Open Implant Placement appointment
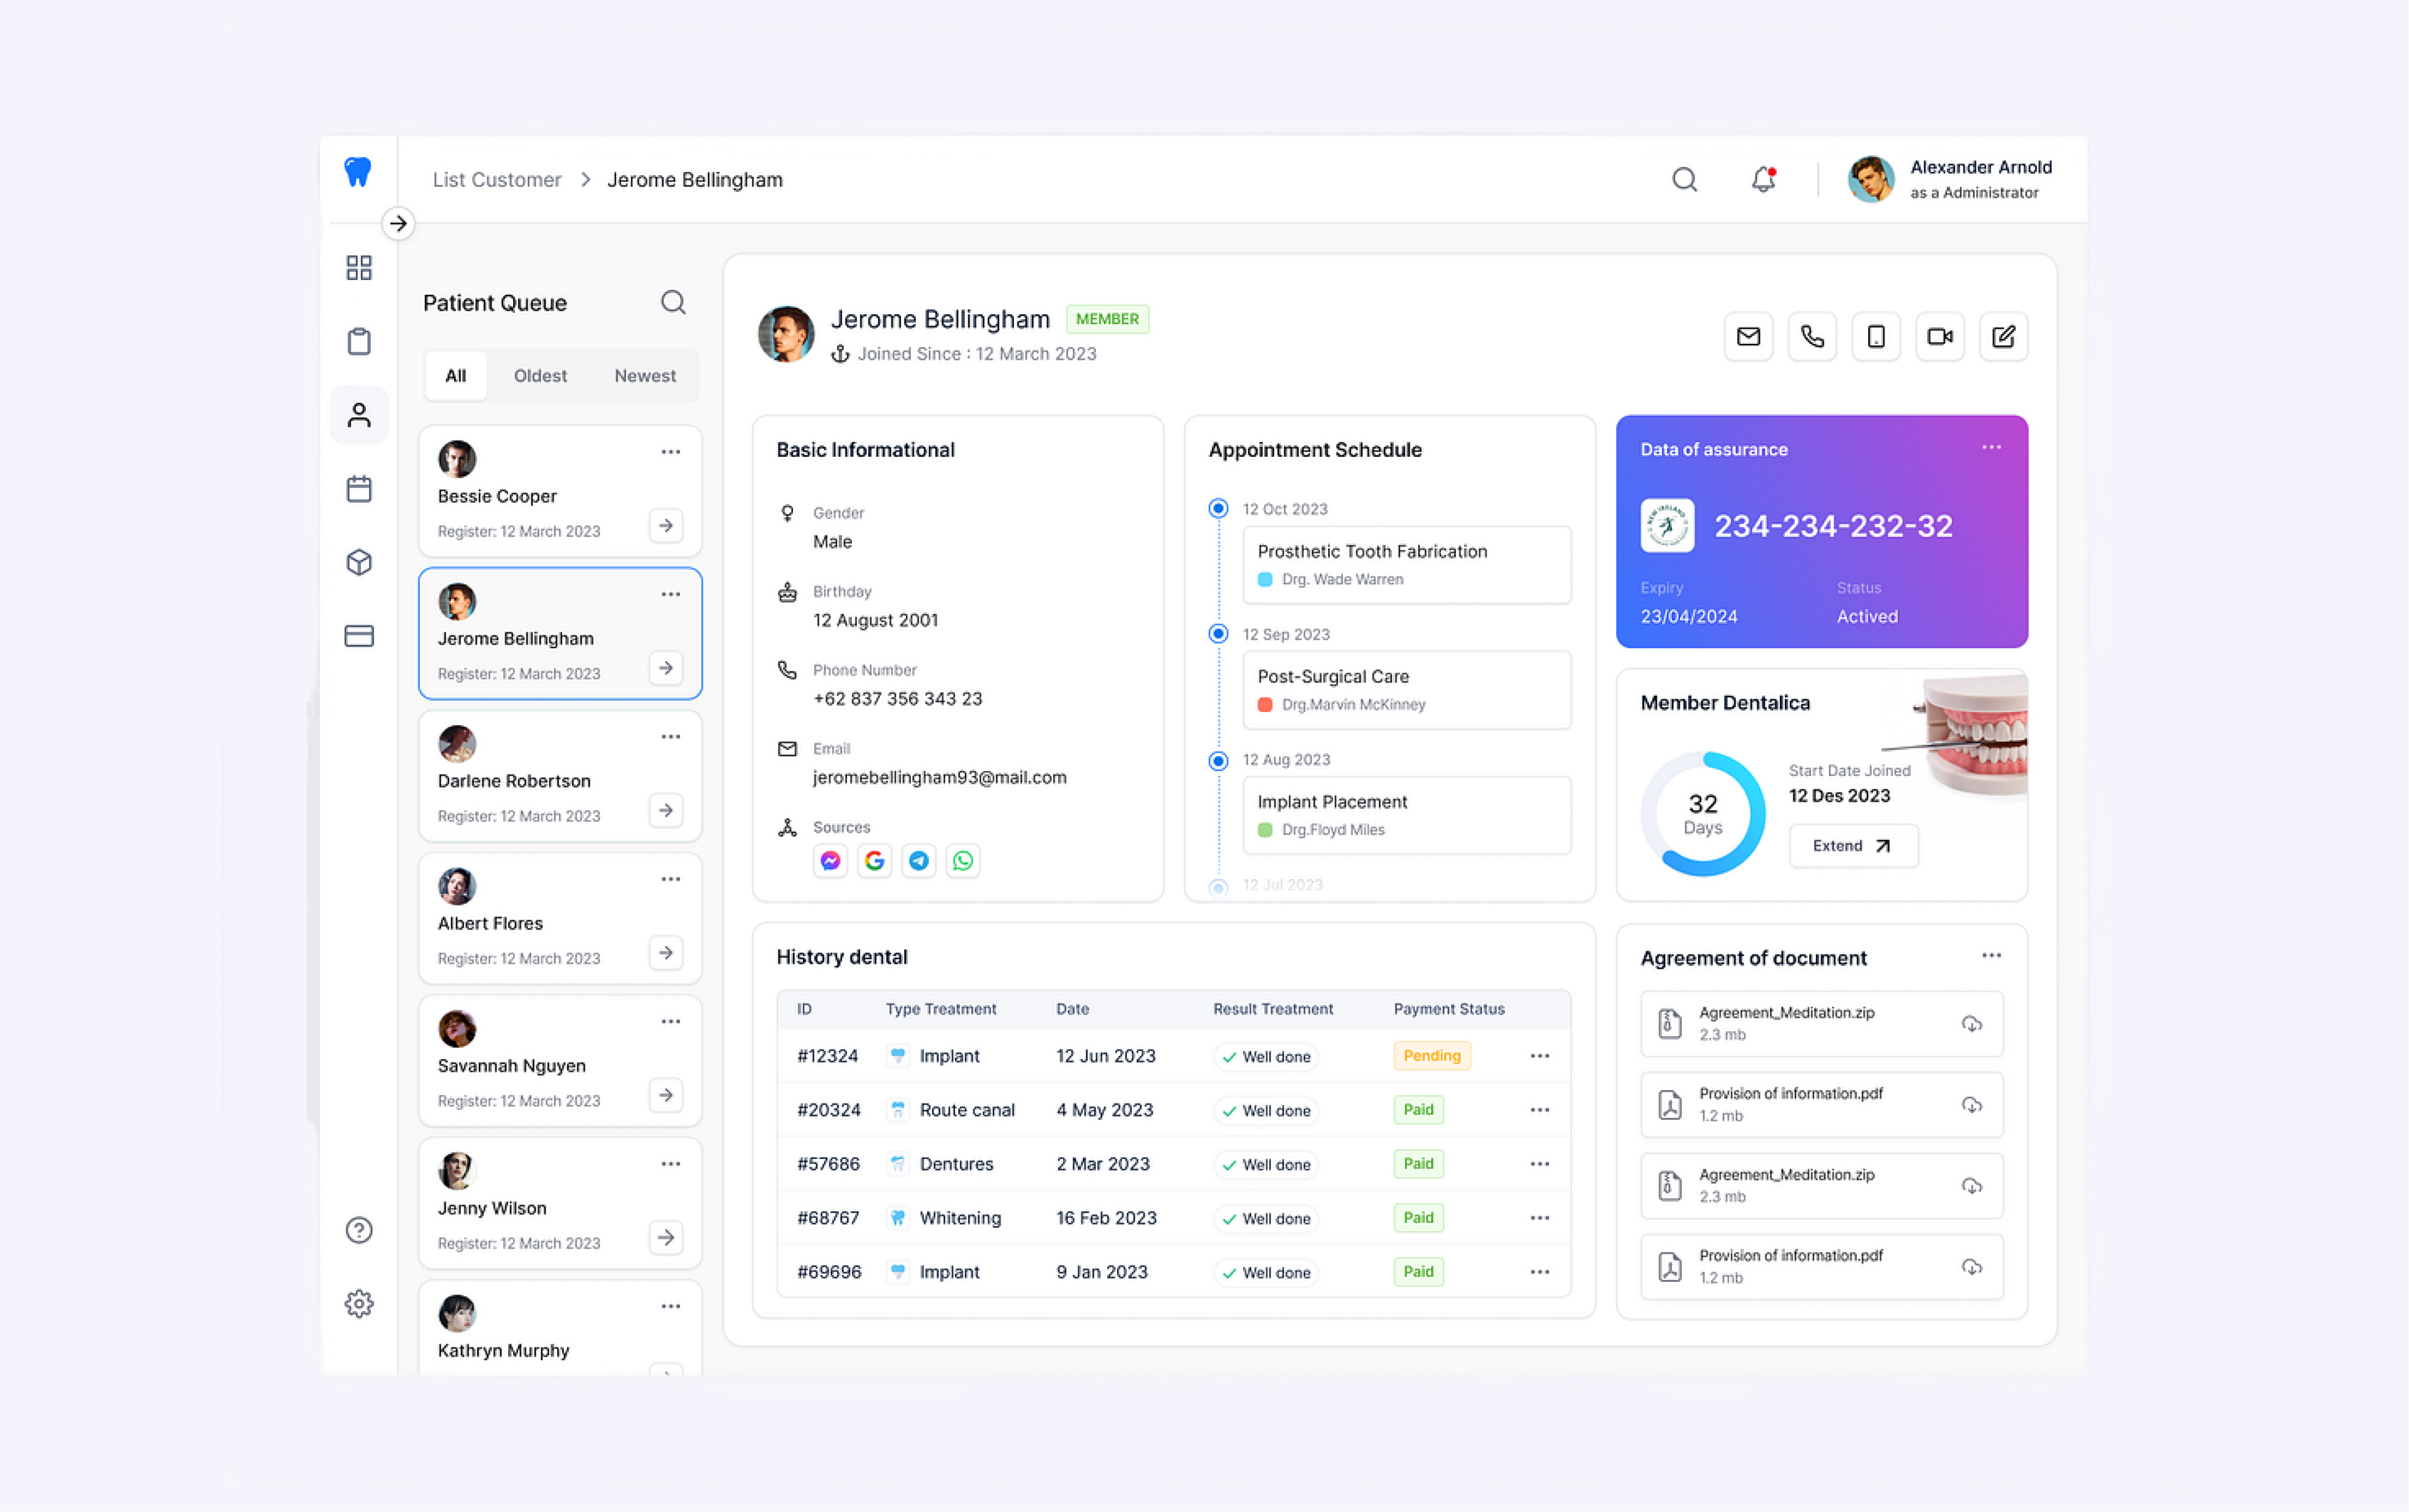 click(x=1407, y=815)
